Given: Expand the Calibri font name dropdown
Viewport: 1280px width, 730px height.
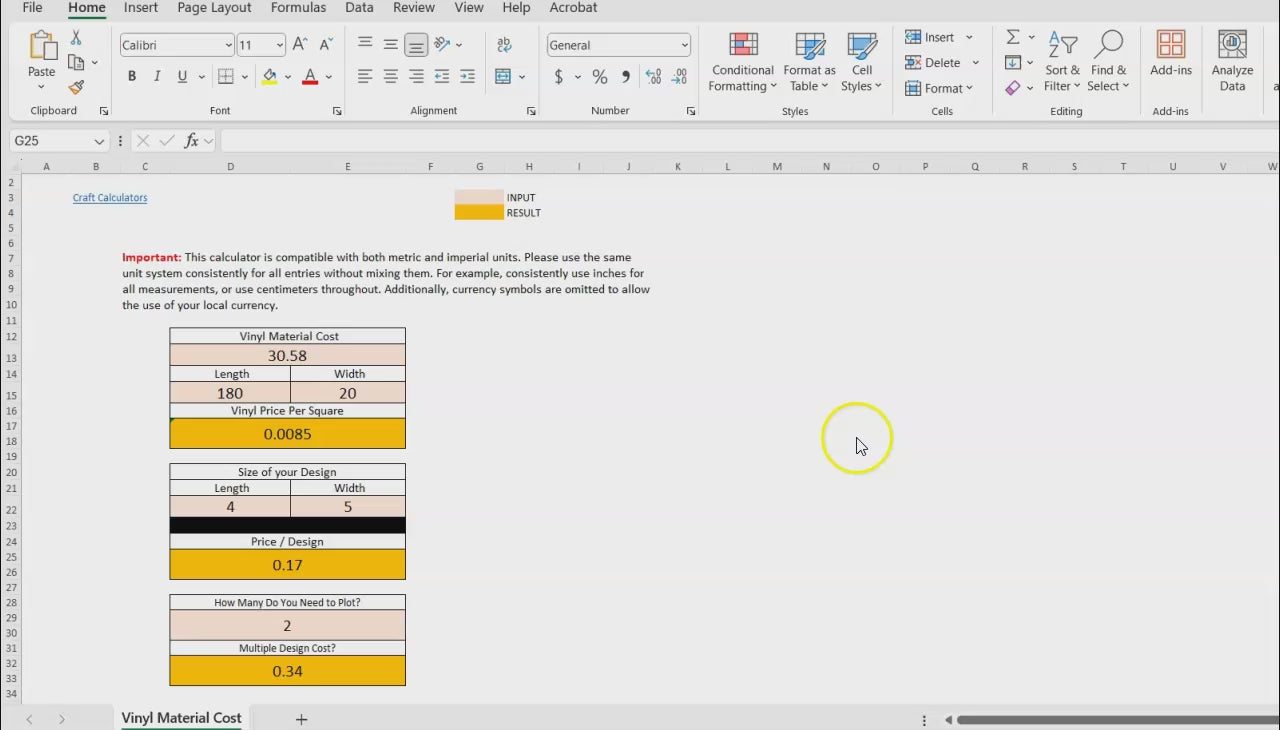Looking at the screenshot, I should click(228, 45).
